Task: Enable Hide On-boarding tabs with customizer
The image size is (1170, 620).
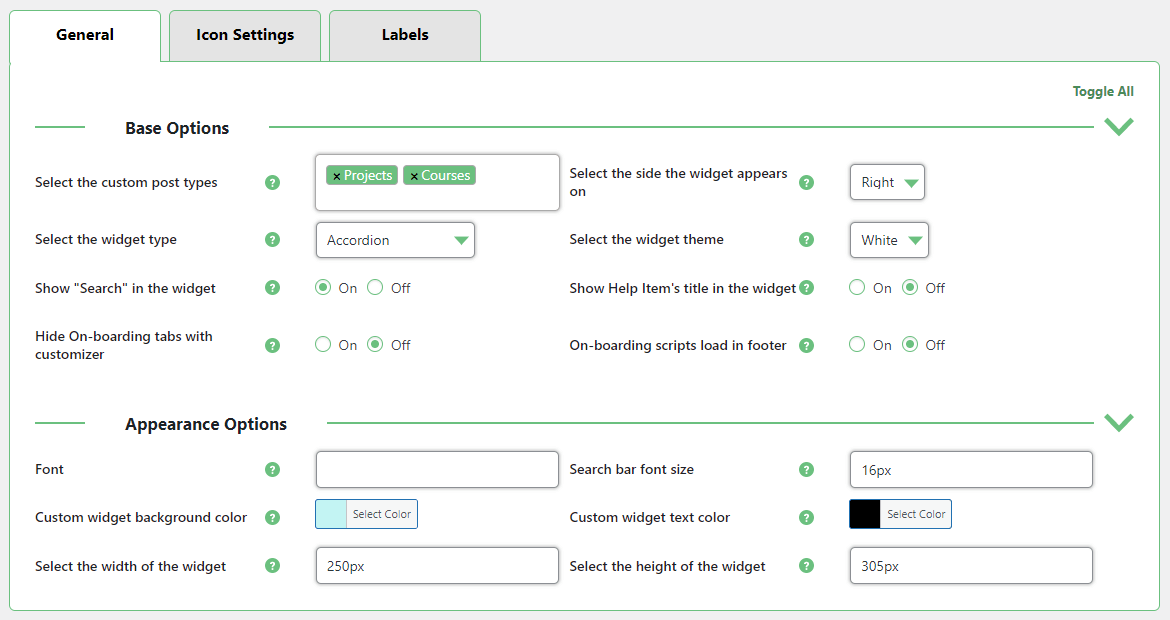Action: pyautogui.click(x=323, y=345)
